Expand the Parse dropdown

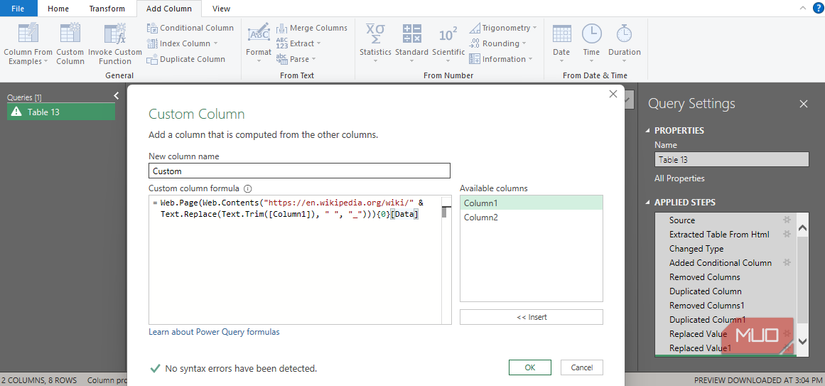pos(314,59)
